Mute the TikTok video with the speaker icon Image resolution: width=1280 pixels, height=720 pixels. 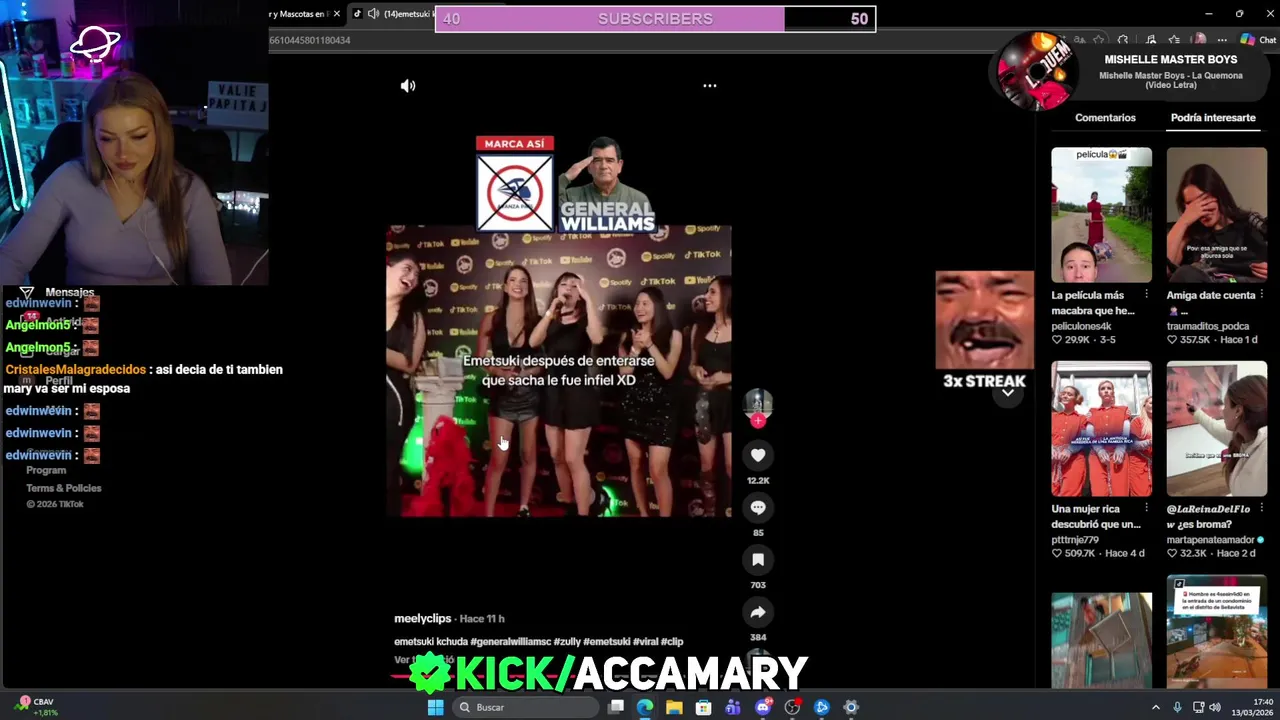pyautogui.click(x=408, y=86)
